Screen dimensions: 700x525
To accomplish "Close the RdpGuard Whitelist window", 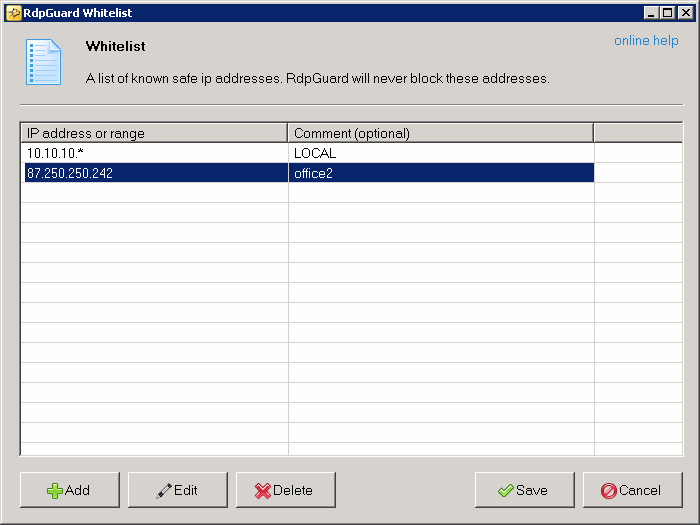I will 685,13.
